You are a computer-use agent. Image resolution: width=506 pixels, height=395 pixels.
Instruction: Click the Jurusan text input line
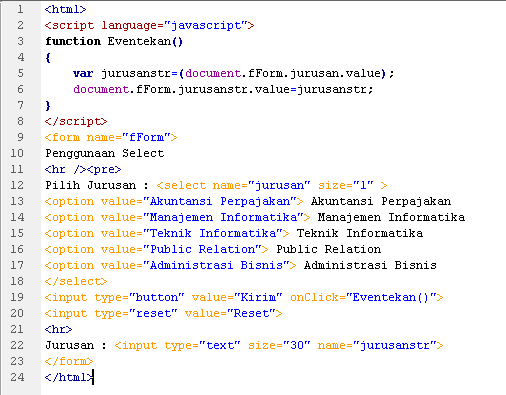pos(244,345)
